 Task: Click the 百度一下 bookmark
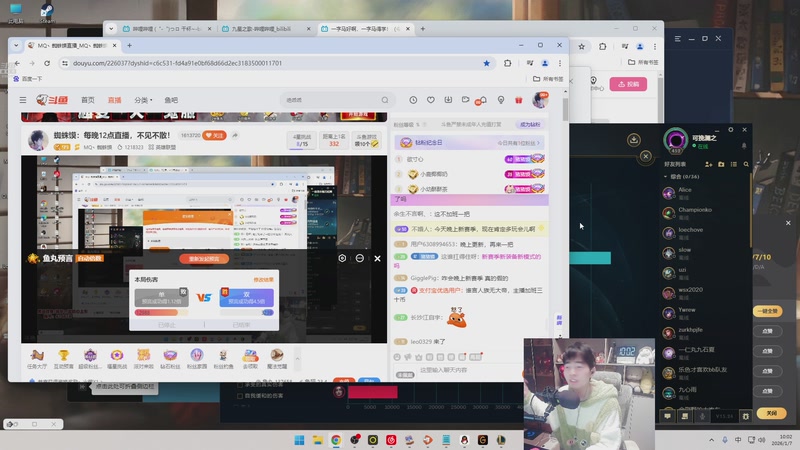[28, 79]
